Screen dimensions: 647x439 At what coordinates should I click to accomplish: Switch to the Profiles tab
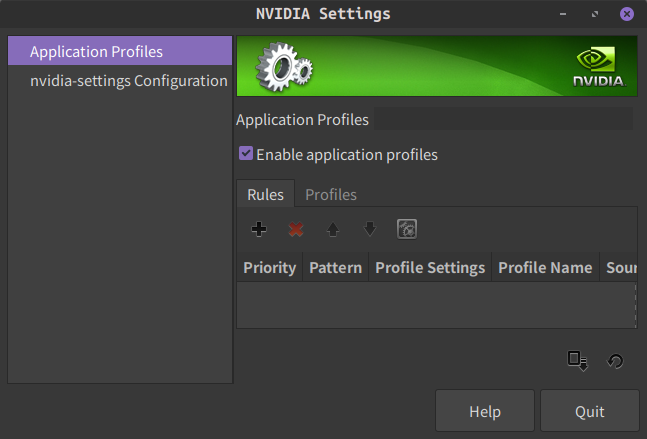(331, 195)
